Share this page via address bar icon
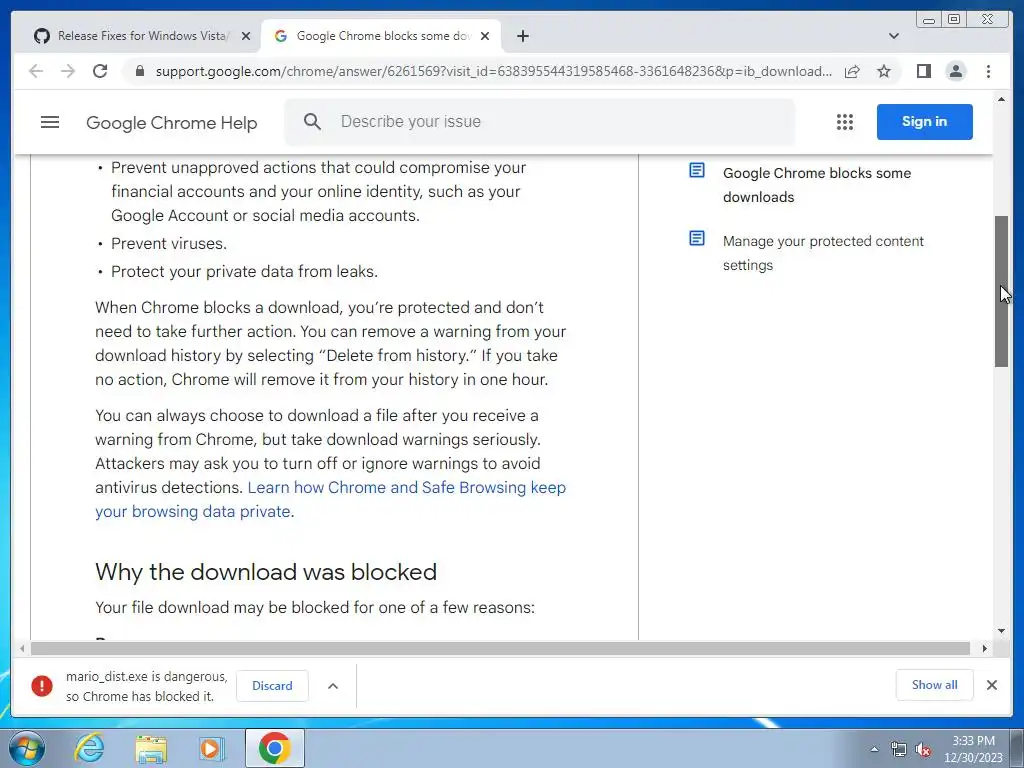The width and height of the screenshot is (1024, 768). pos(852,71)
